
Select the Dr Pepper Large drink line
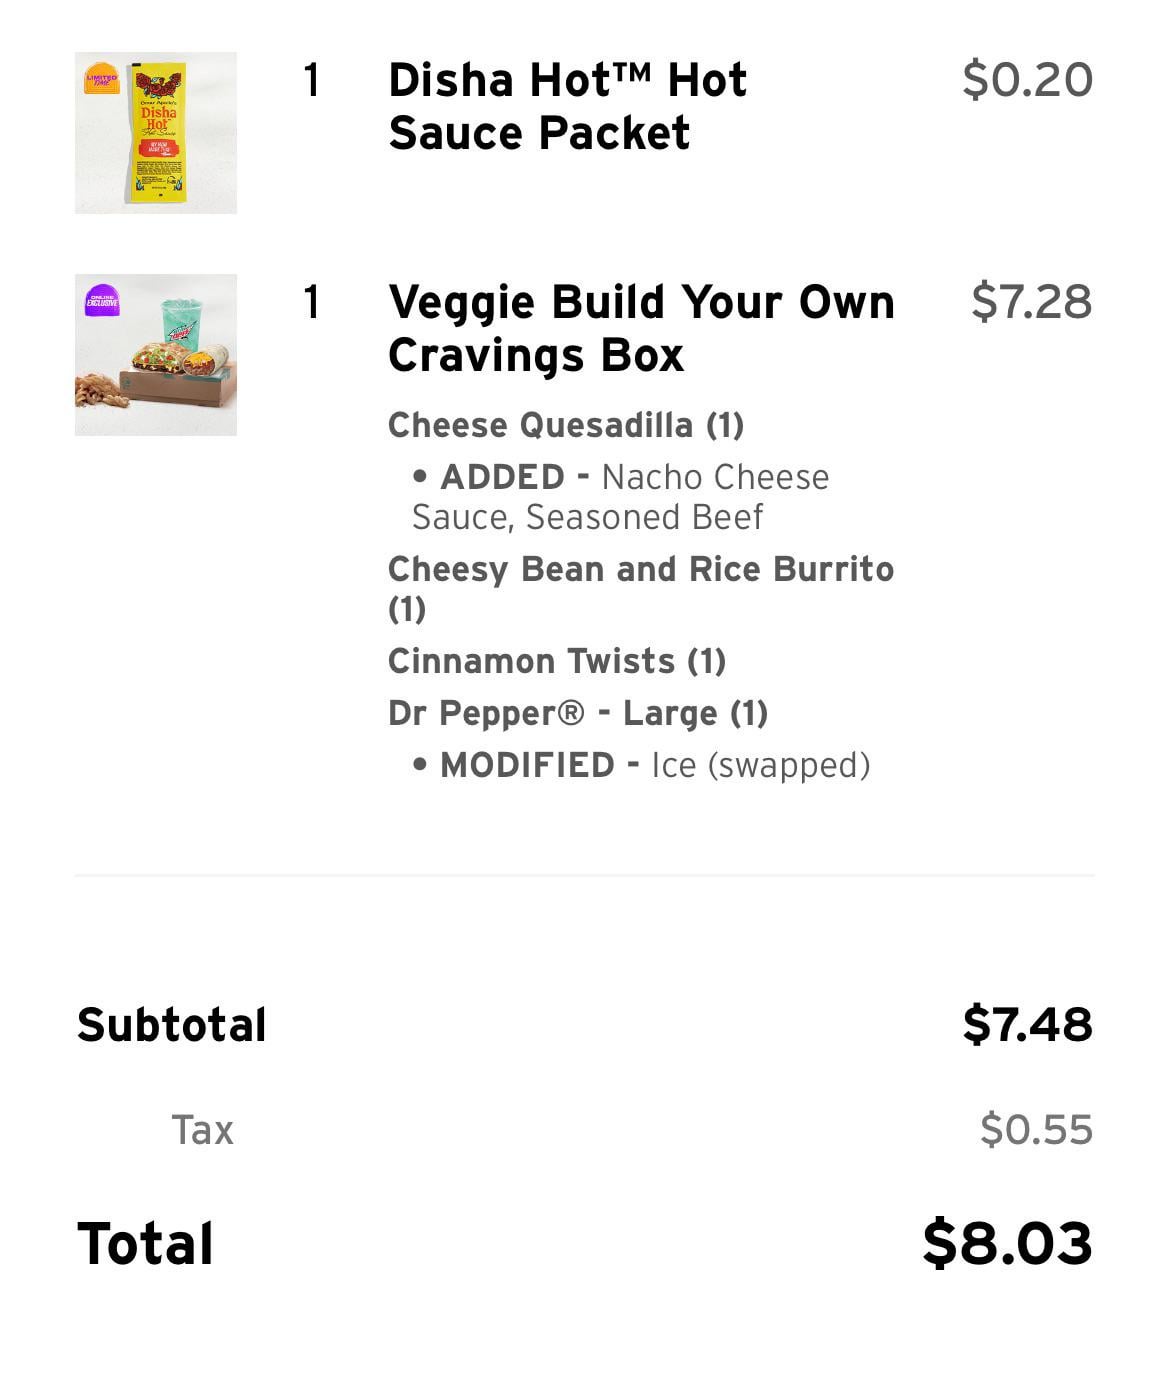click(x=577, y=713)
